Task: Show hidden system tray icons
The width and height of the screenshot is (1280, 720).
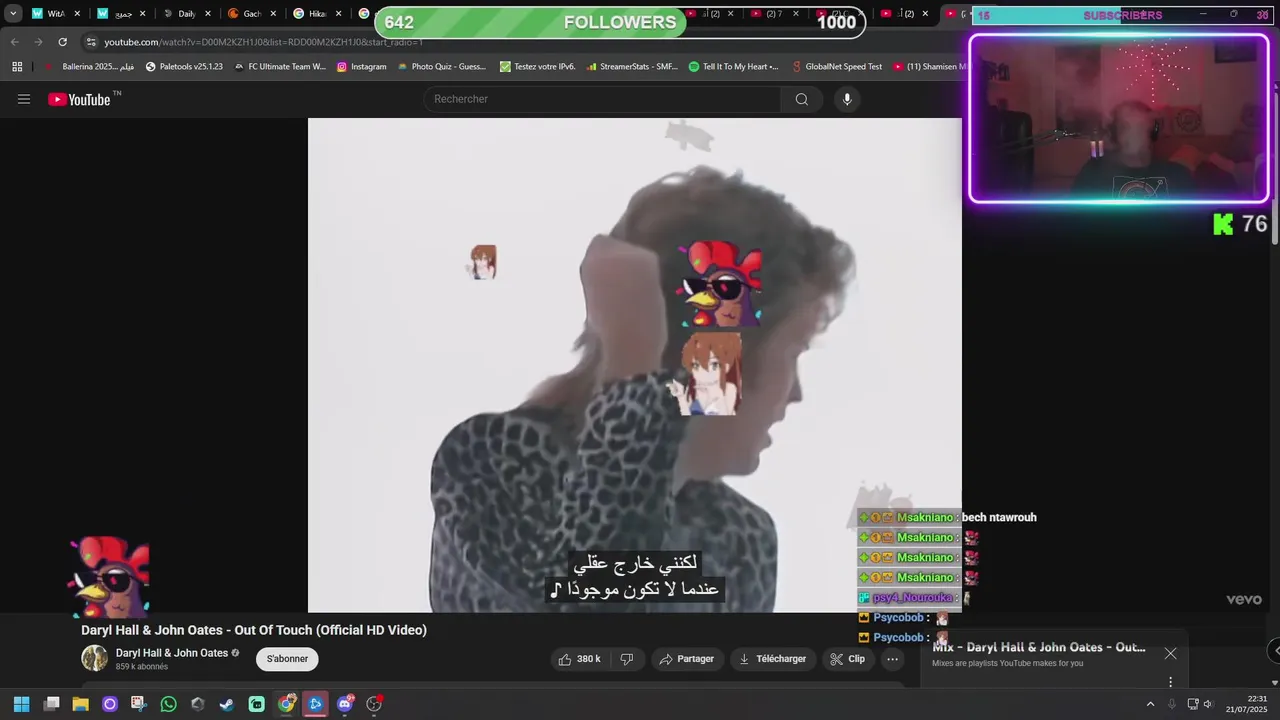Action: [1150, 704]
